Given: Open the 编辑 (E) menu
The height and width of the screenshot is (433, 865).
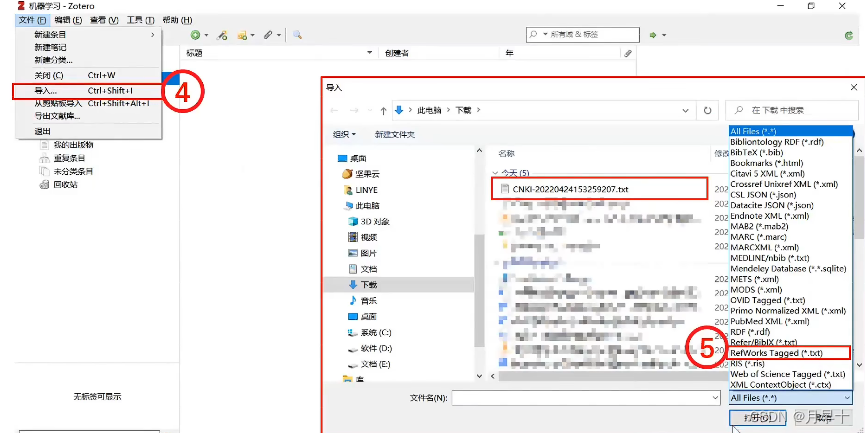Looking at the screenshot, I should click(x=68, y=20).
